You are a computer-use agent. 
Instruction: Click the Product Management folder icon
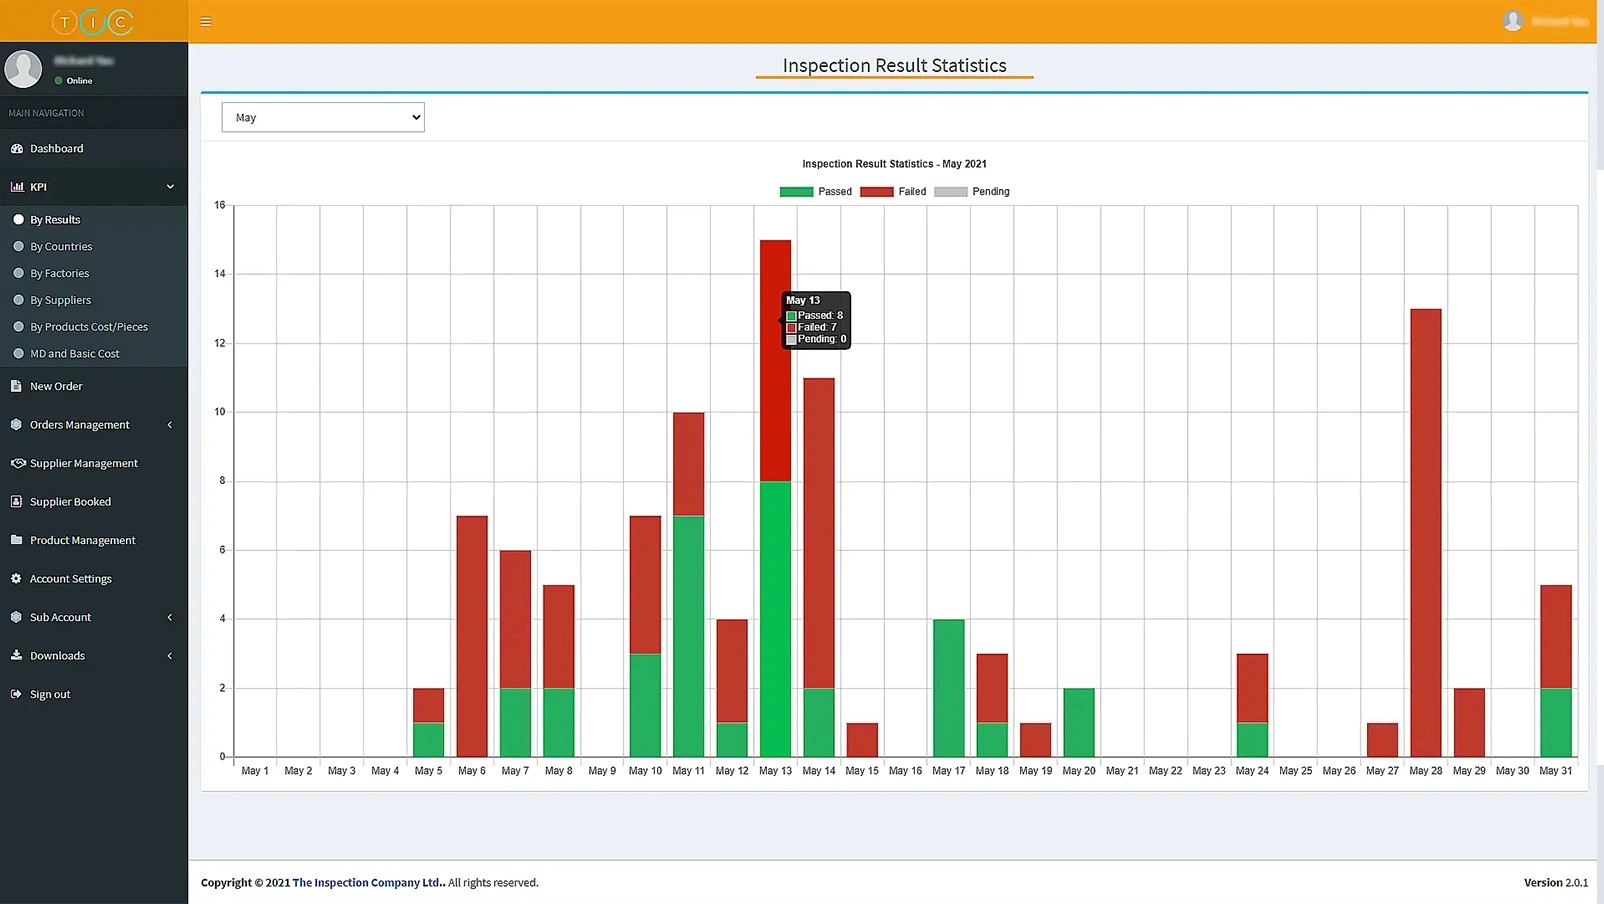click(x=16, y=540)
